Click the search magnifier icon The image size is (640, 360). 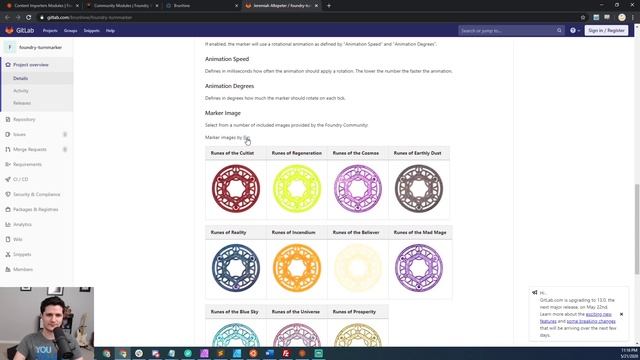coord(559,31)
